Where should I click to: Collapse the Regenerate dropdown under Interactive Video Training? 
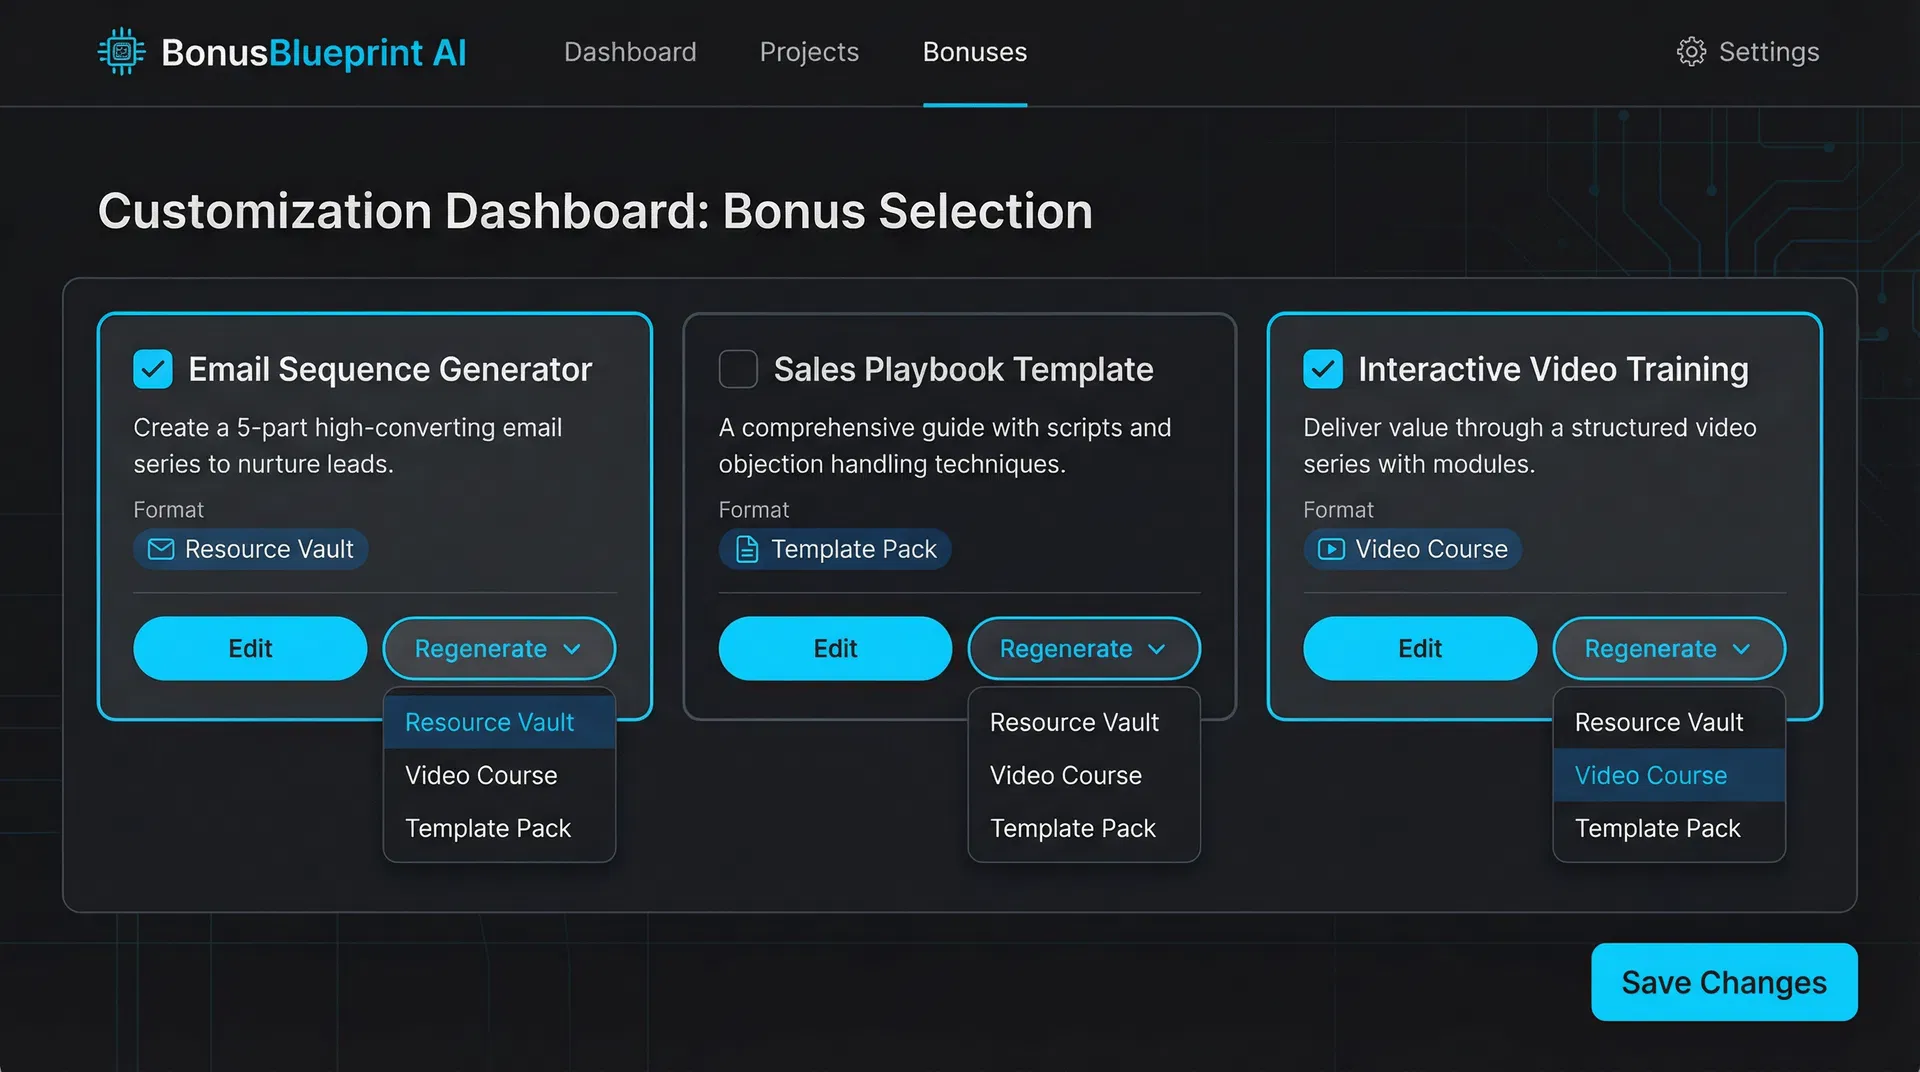[1667, 648]
